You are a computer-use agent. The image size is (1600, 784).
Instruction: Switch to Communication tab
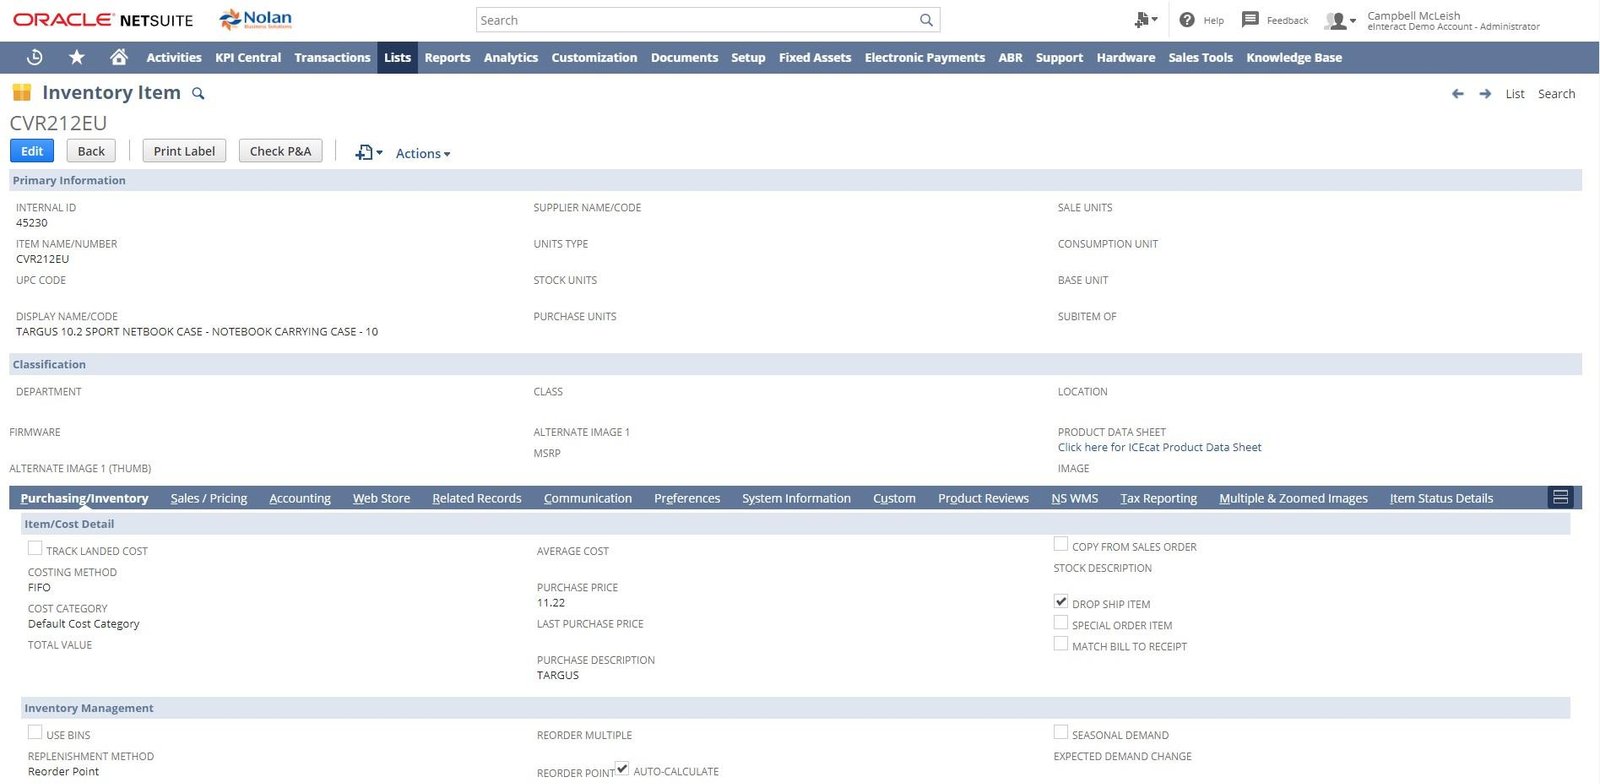[x=588, y=498]
